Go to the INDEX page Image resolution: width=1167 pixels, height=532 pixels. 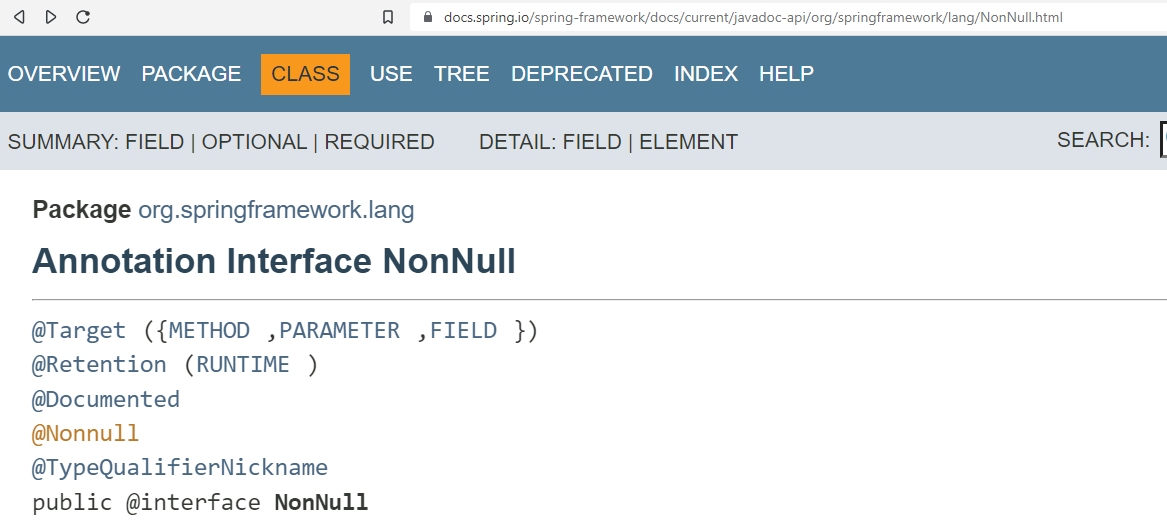point(706,74)
